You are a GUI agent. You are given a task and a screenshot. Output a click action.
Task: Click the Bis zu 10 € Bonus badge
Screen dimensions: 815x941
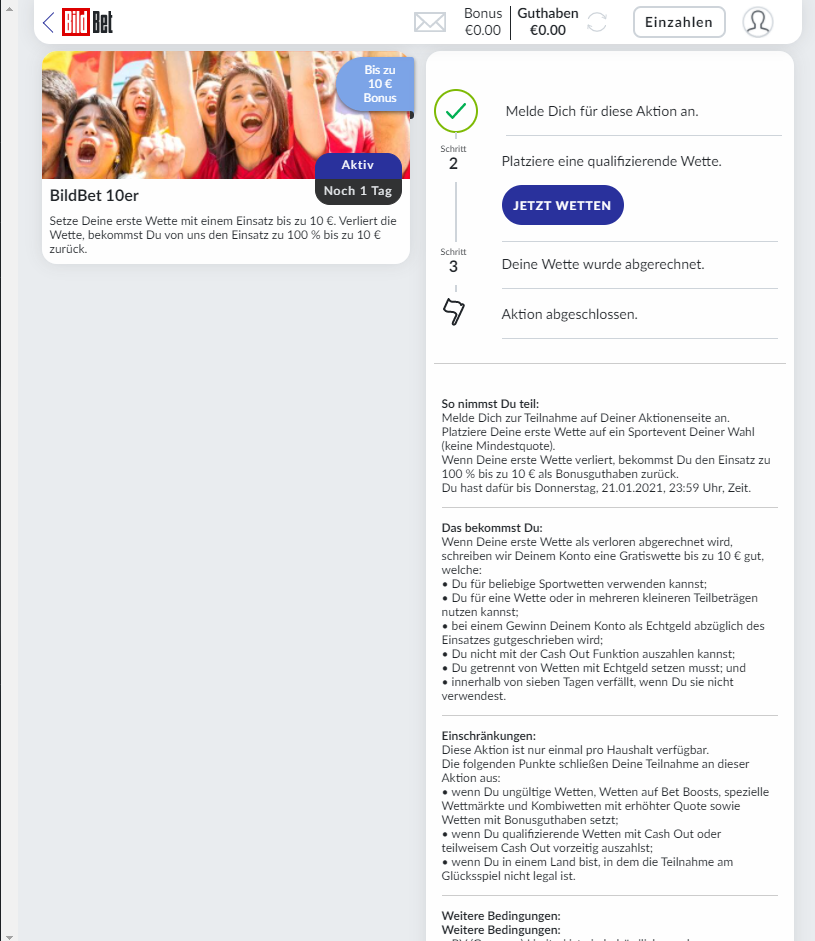(x=378, y=84)
